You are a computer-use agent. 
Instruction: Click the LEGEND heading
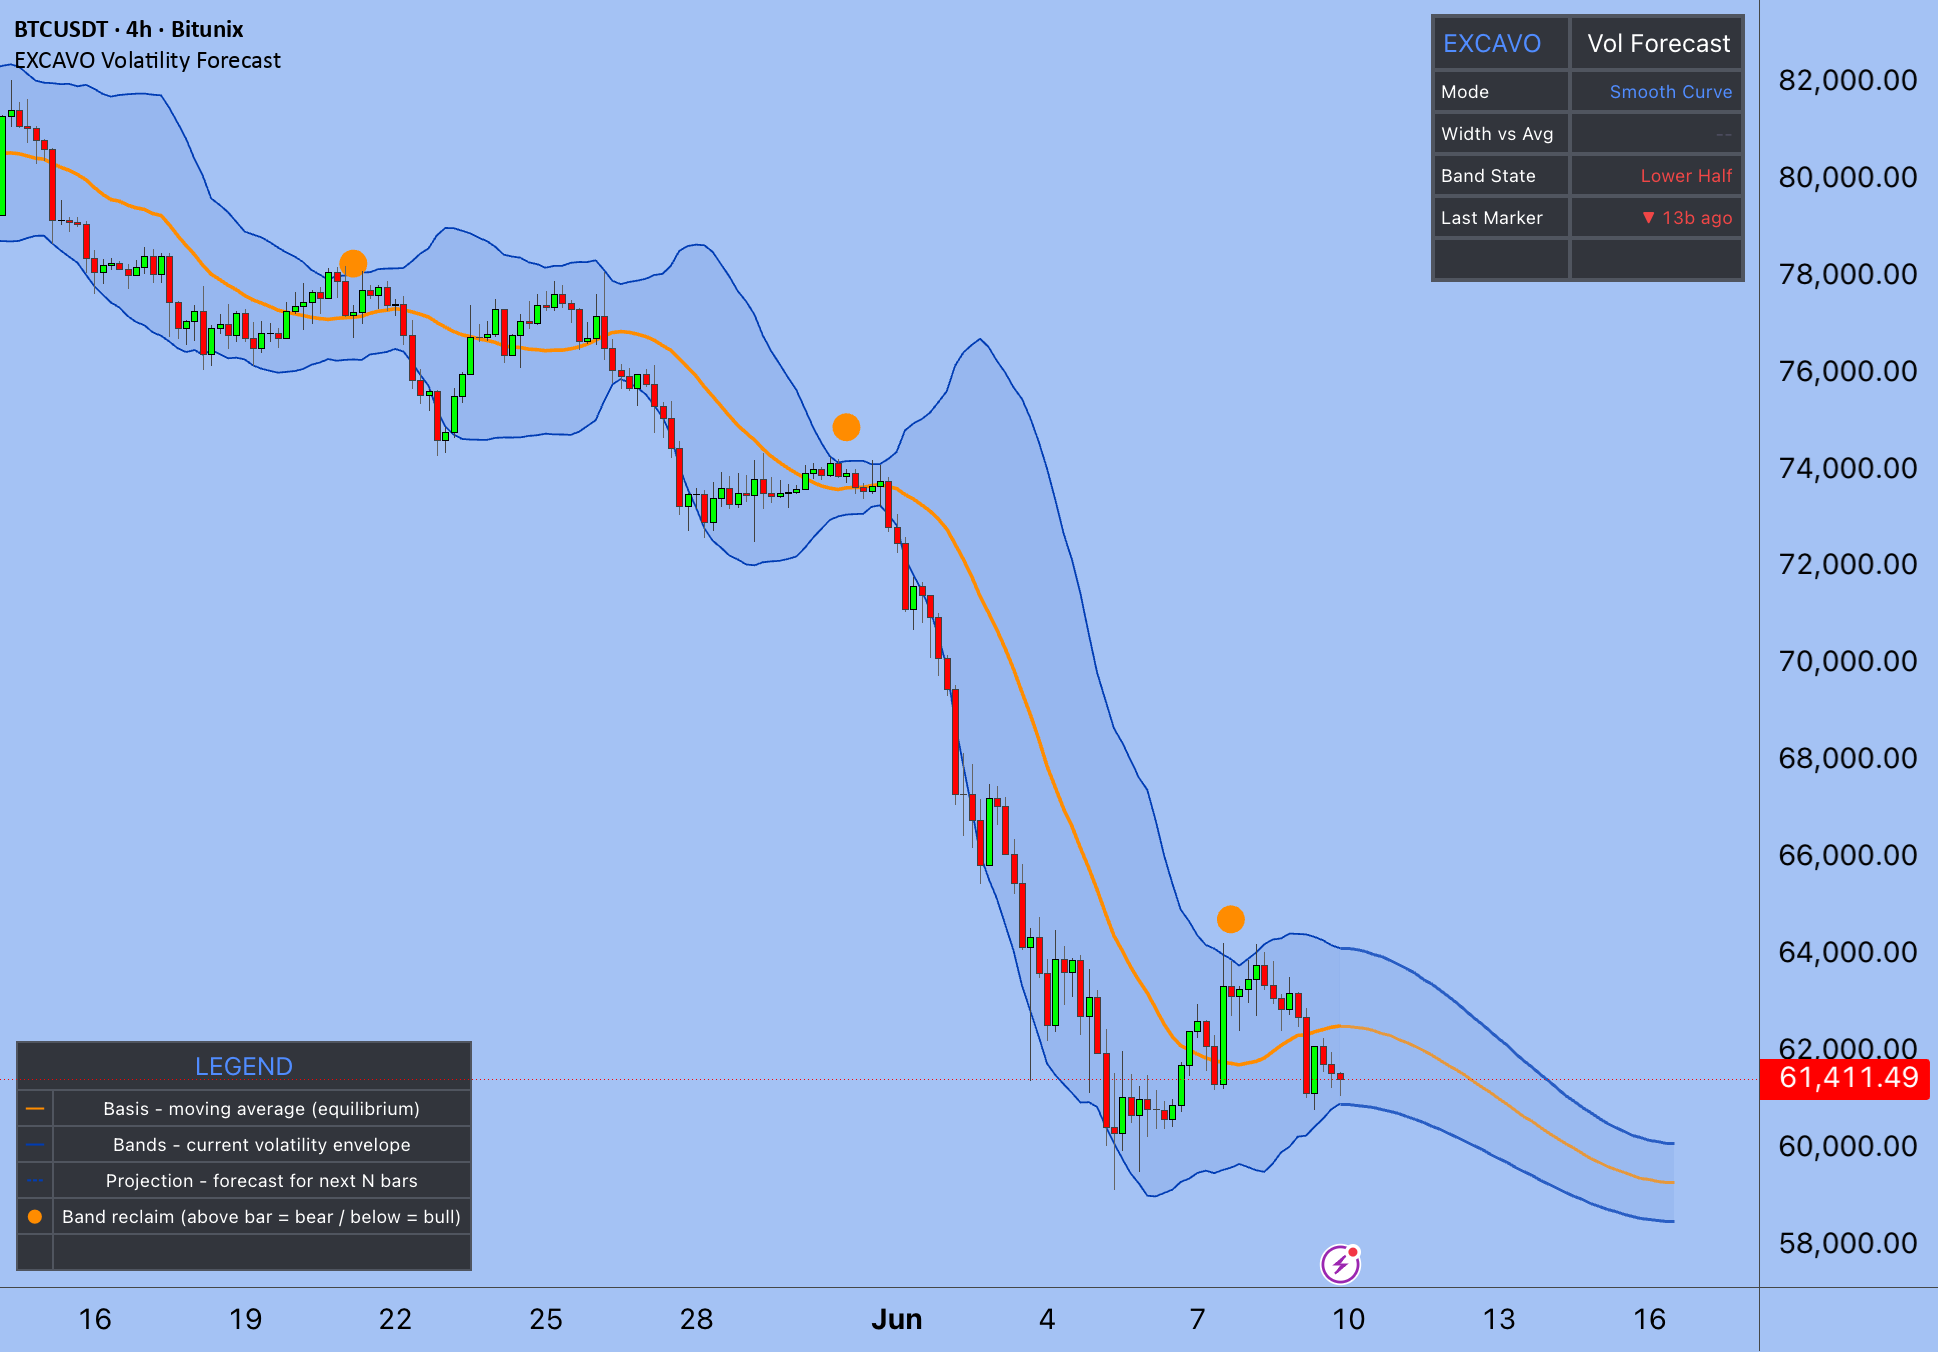coord(244,1066)
